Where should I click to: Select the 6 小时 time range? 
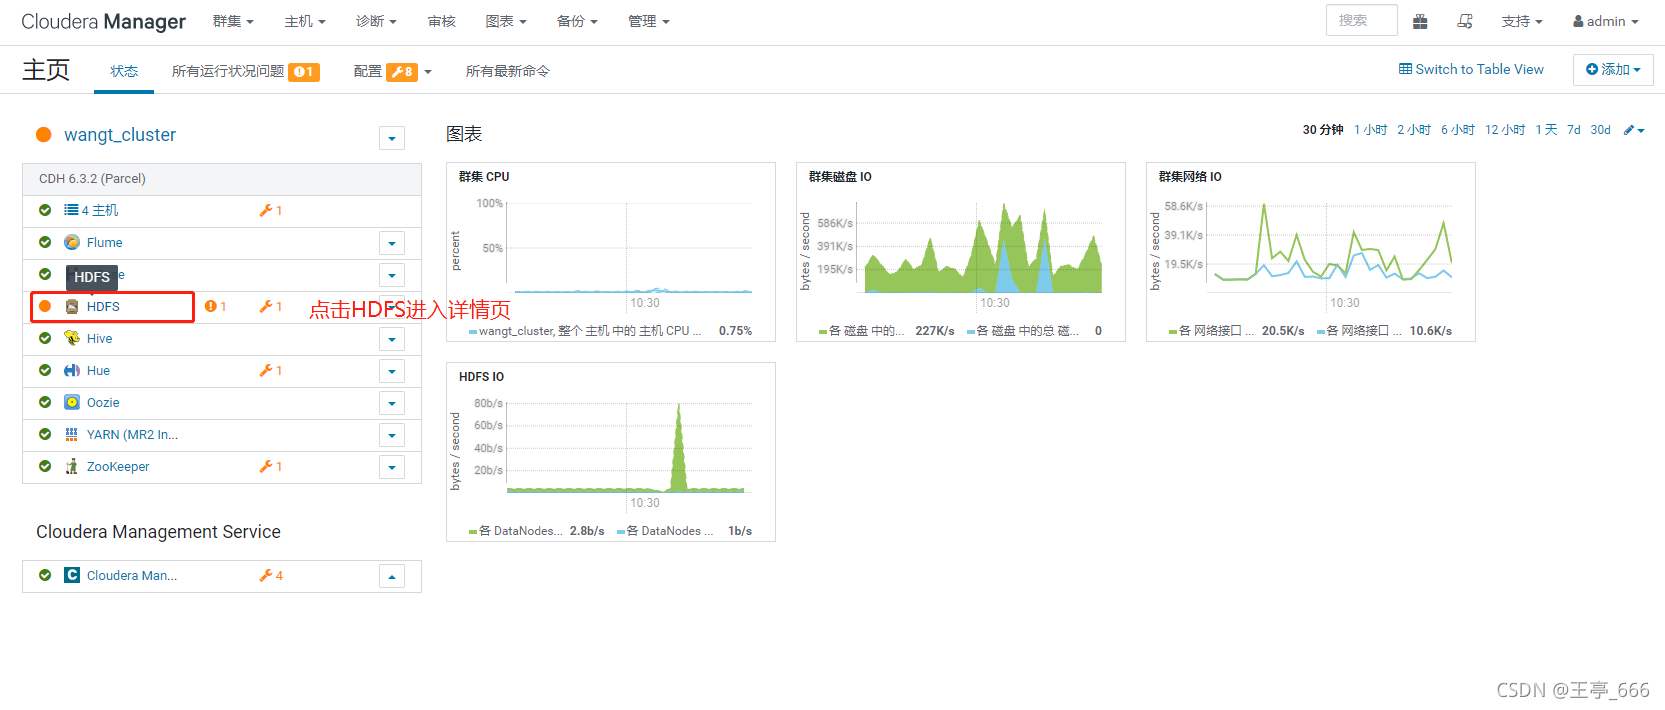click(1457, 130)
